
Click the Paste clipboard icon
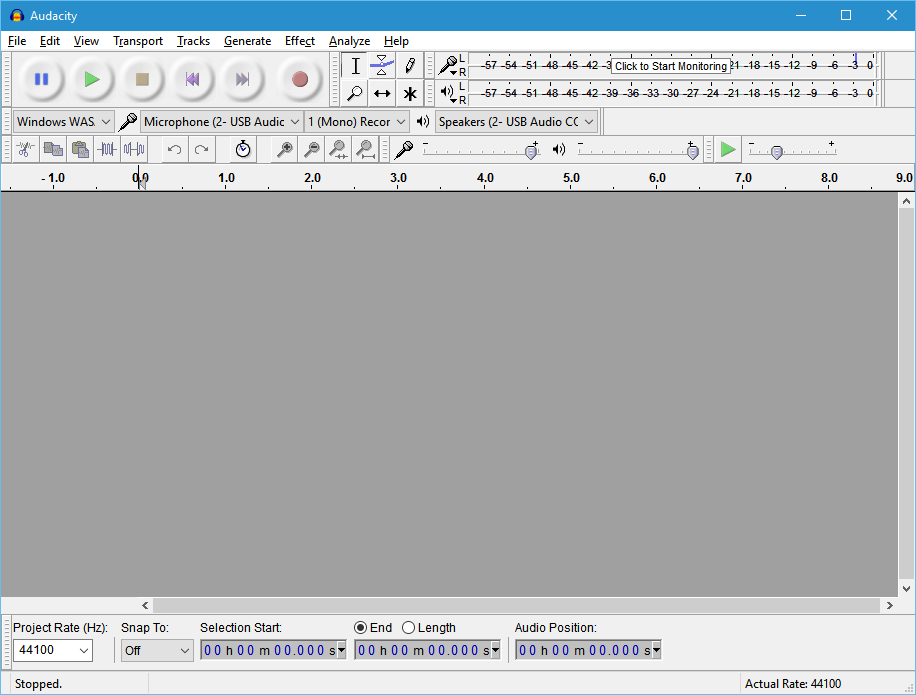[x=80, y=150]
